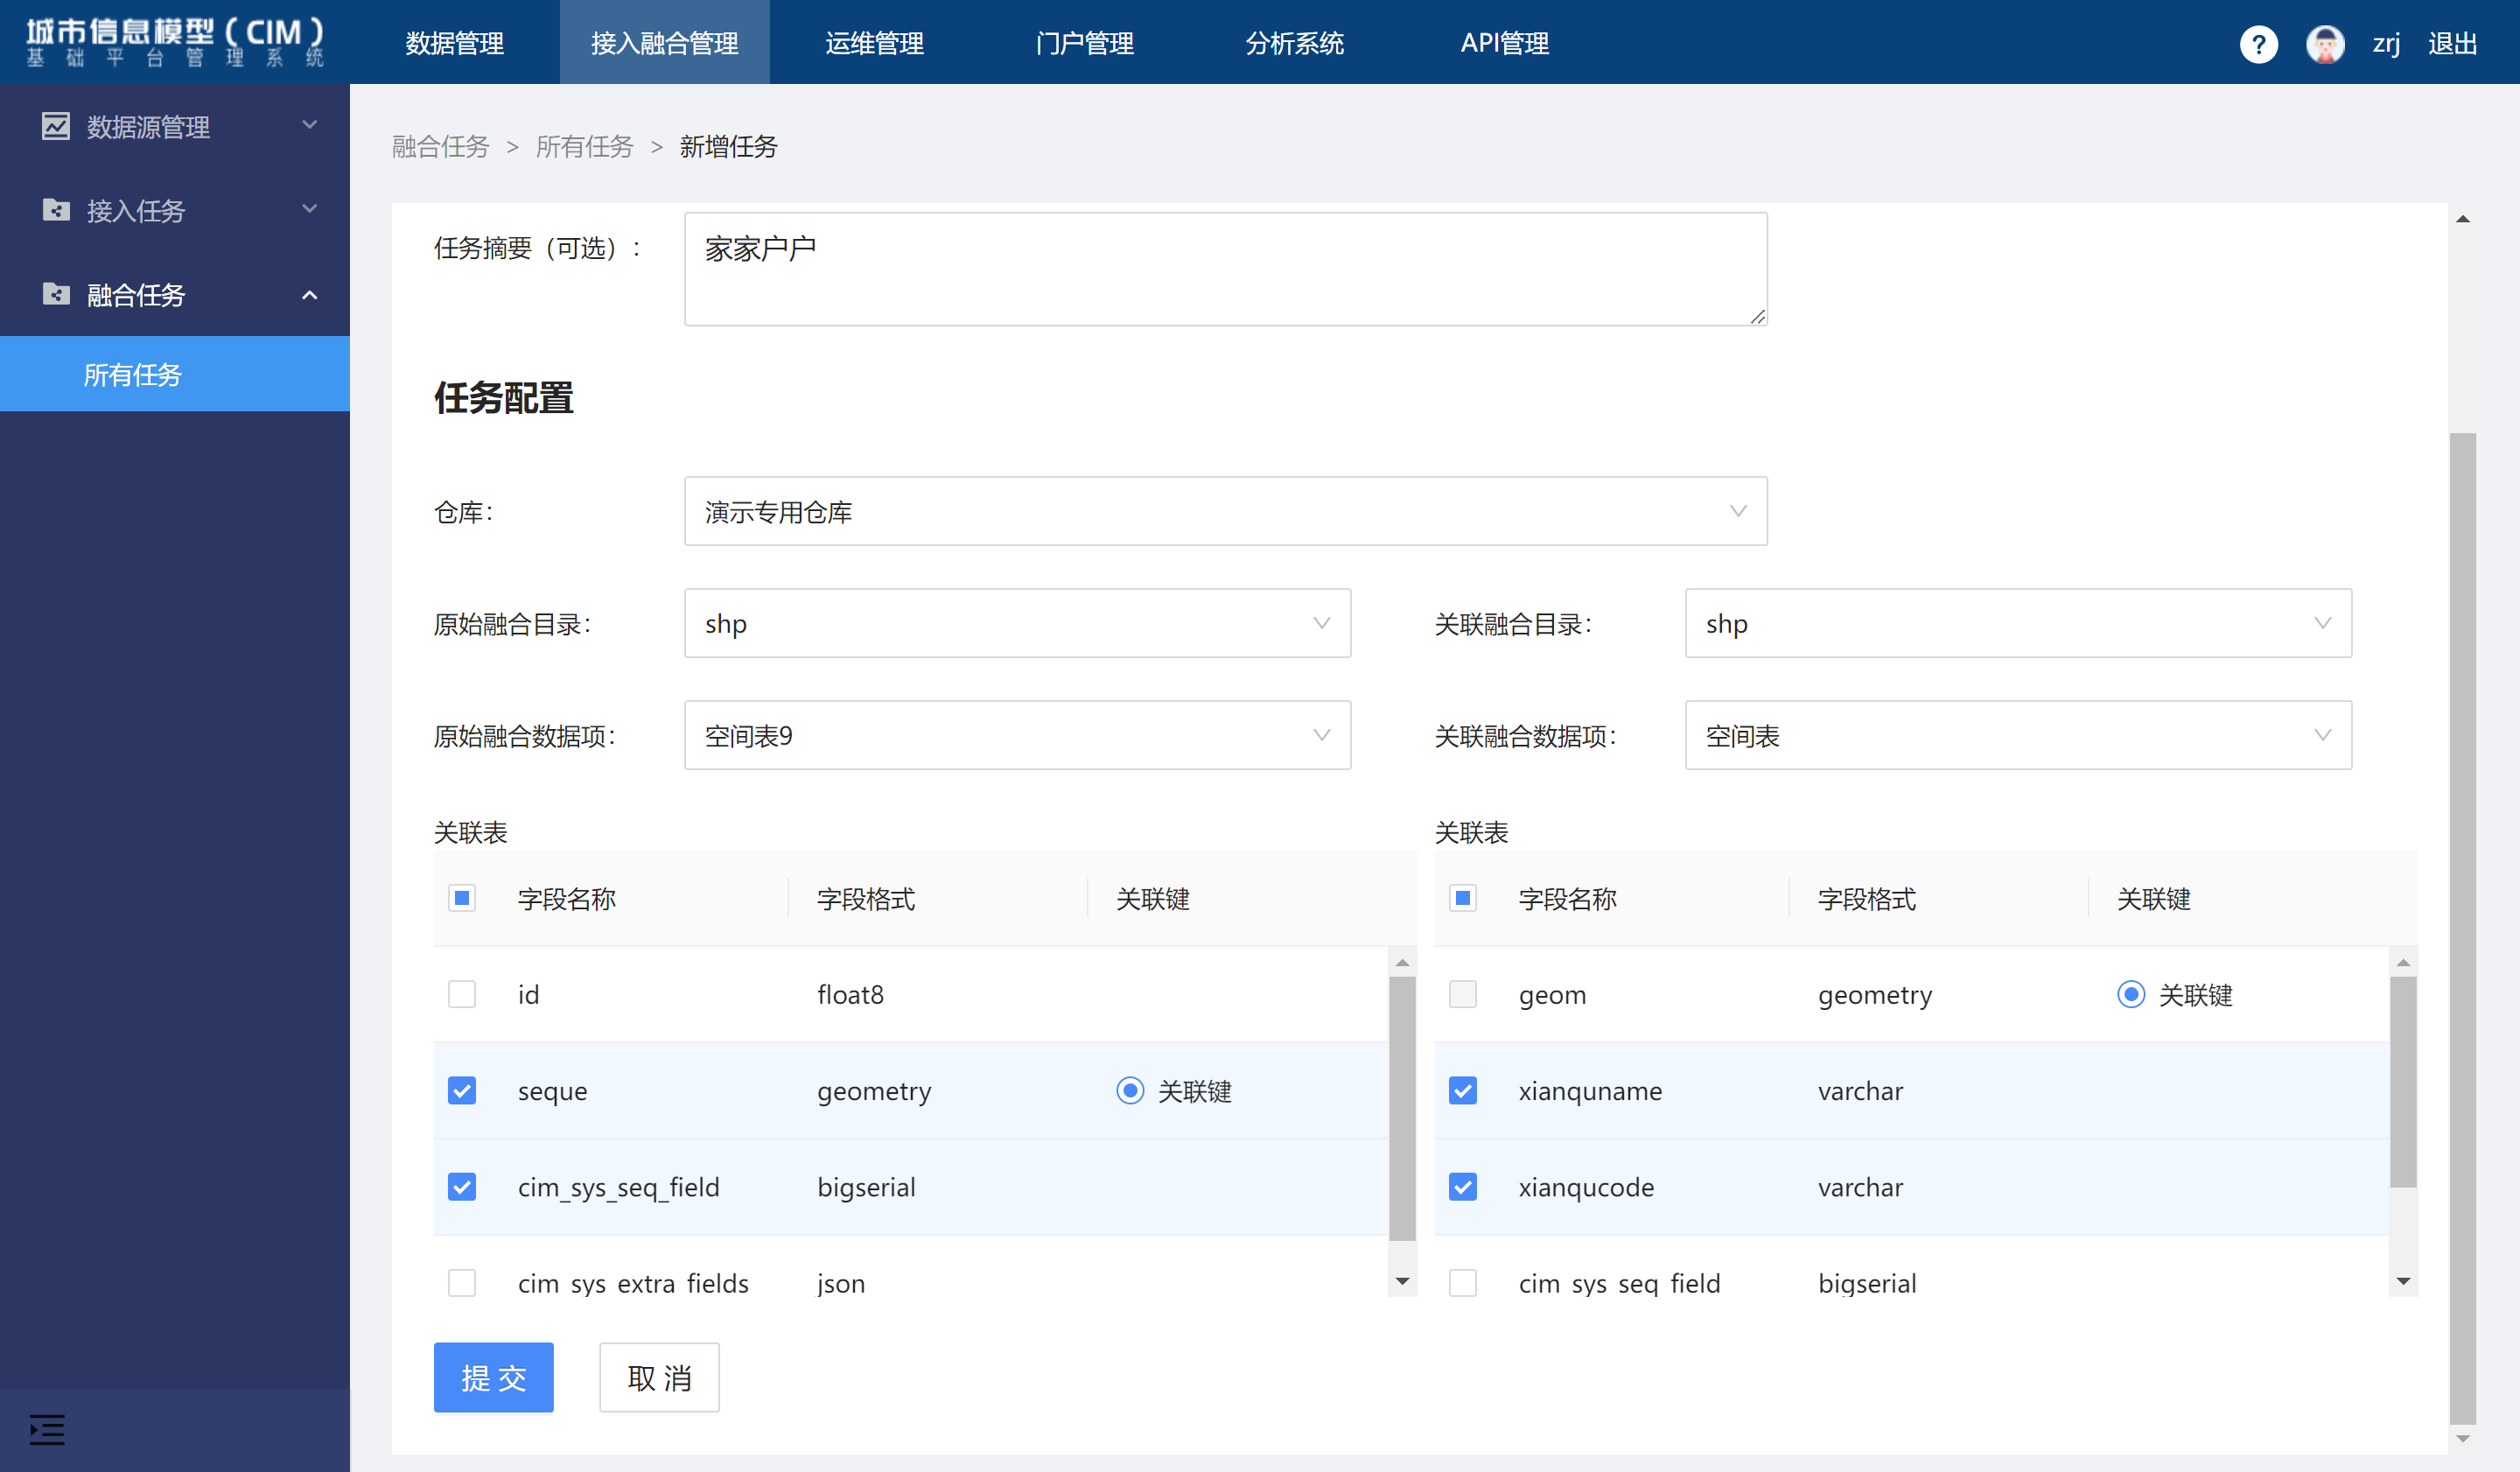
Task: Click right 关联表 scroll down arrow
Action: click(x=2403, y=1281)
